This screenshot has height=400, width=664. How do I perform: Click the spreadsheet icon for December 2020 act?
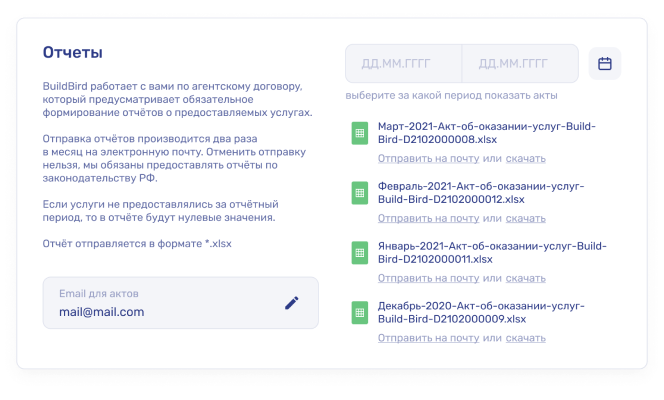point(359,312)
